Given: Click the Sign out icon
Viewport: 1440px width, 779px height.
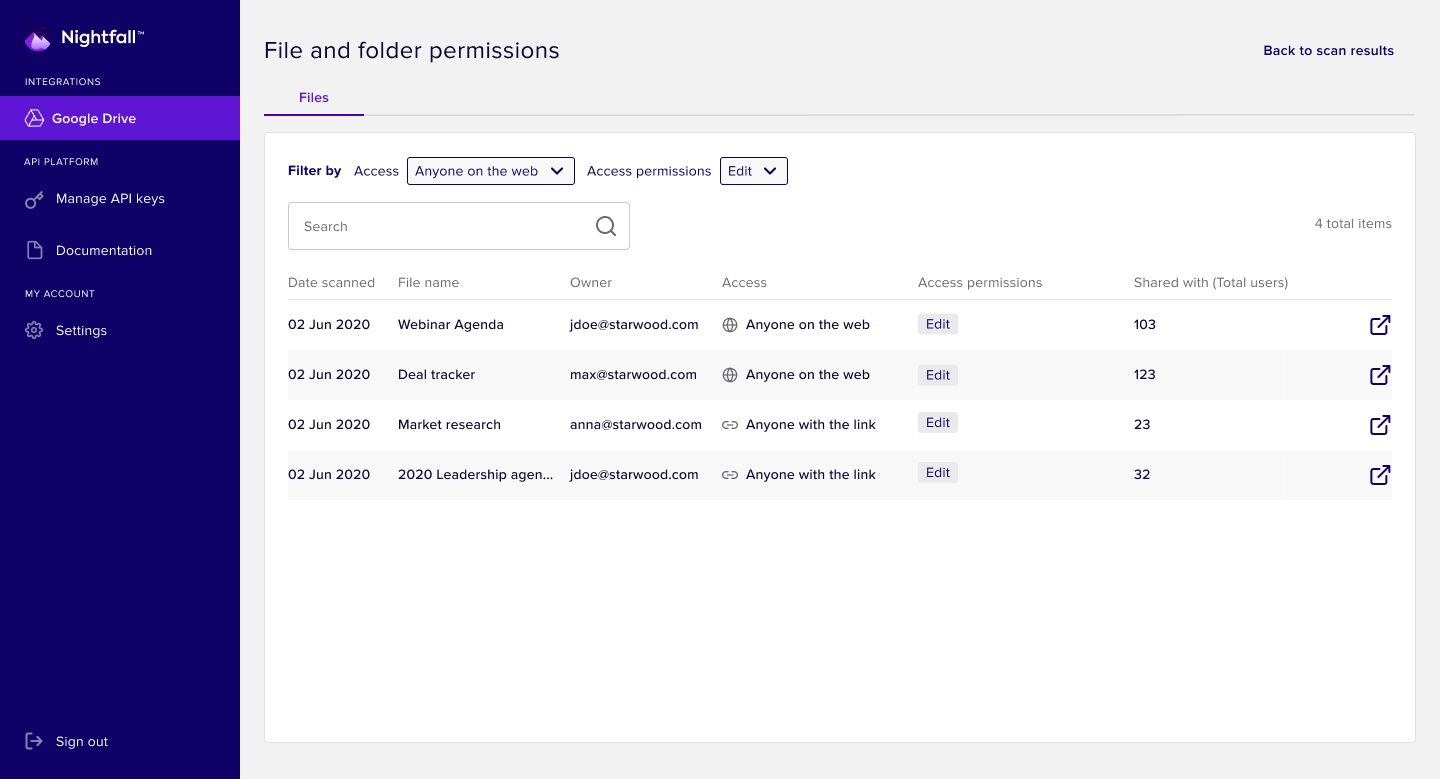Looking at the screenshot, I should pos(34,740).
